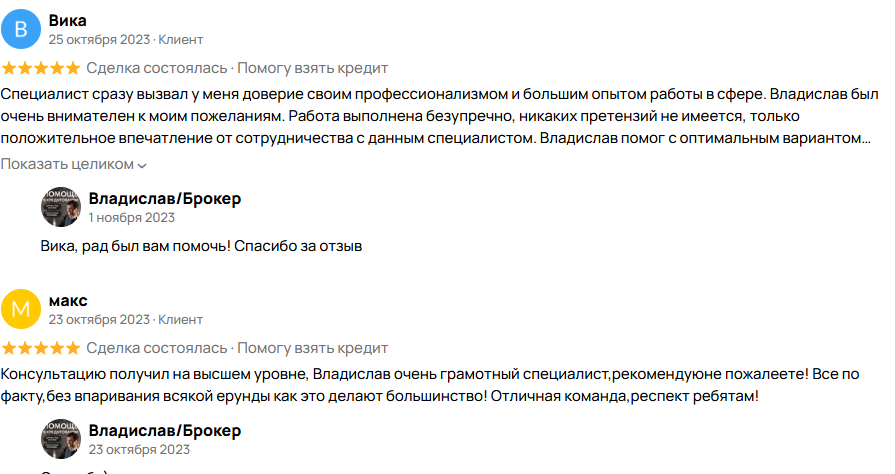895x474 pixels.
Task: Open Владислав/Брокер name dated 1 ноября 2023
Action: pyautogui.click(x=164, y=198)
